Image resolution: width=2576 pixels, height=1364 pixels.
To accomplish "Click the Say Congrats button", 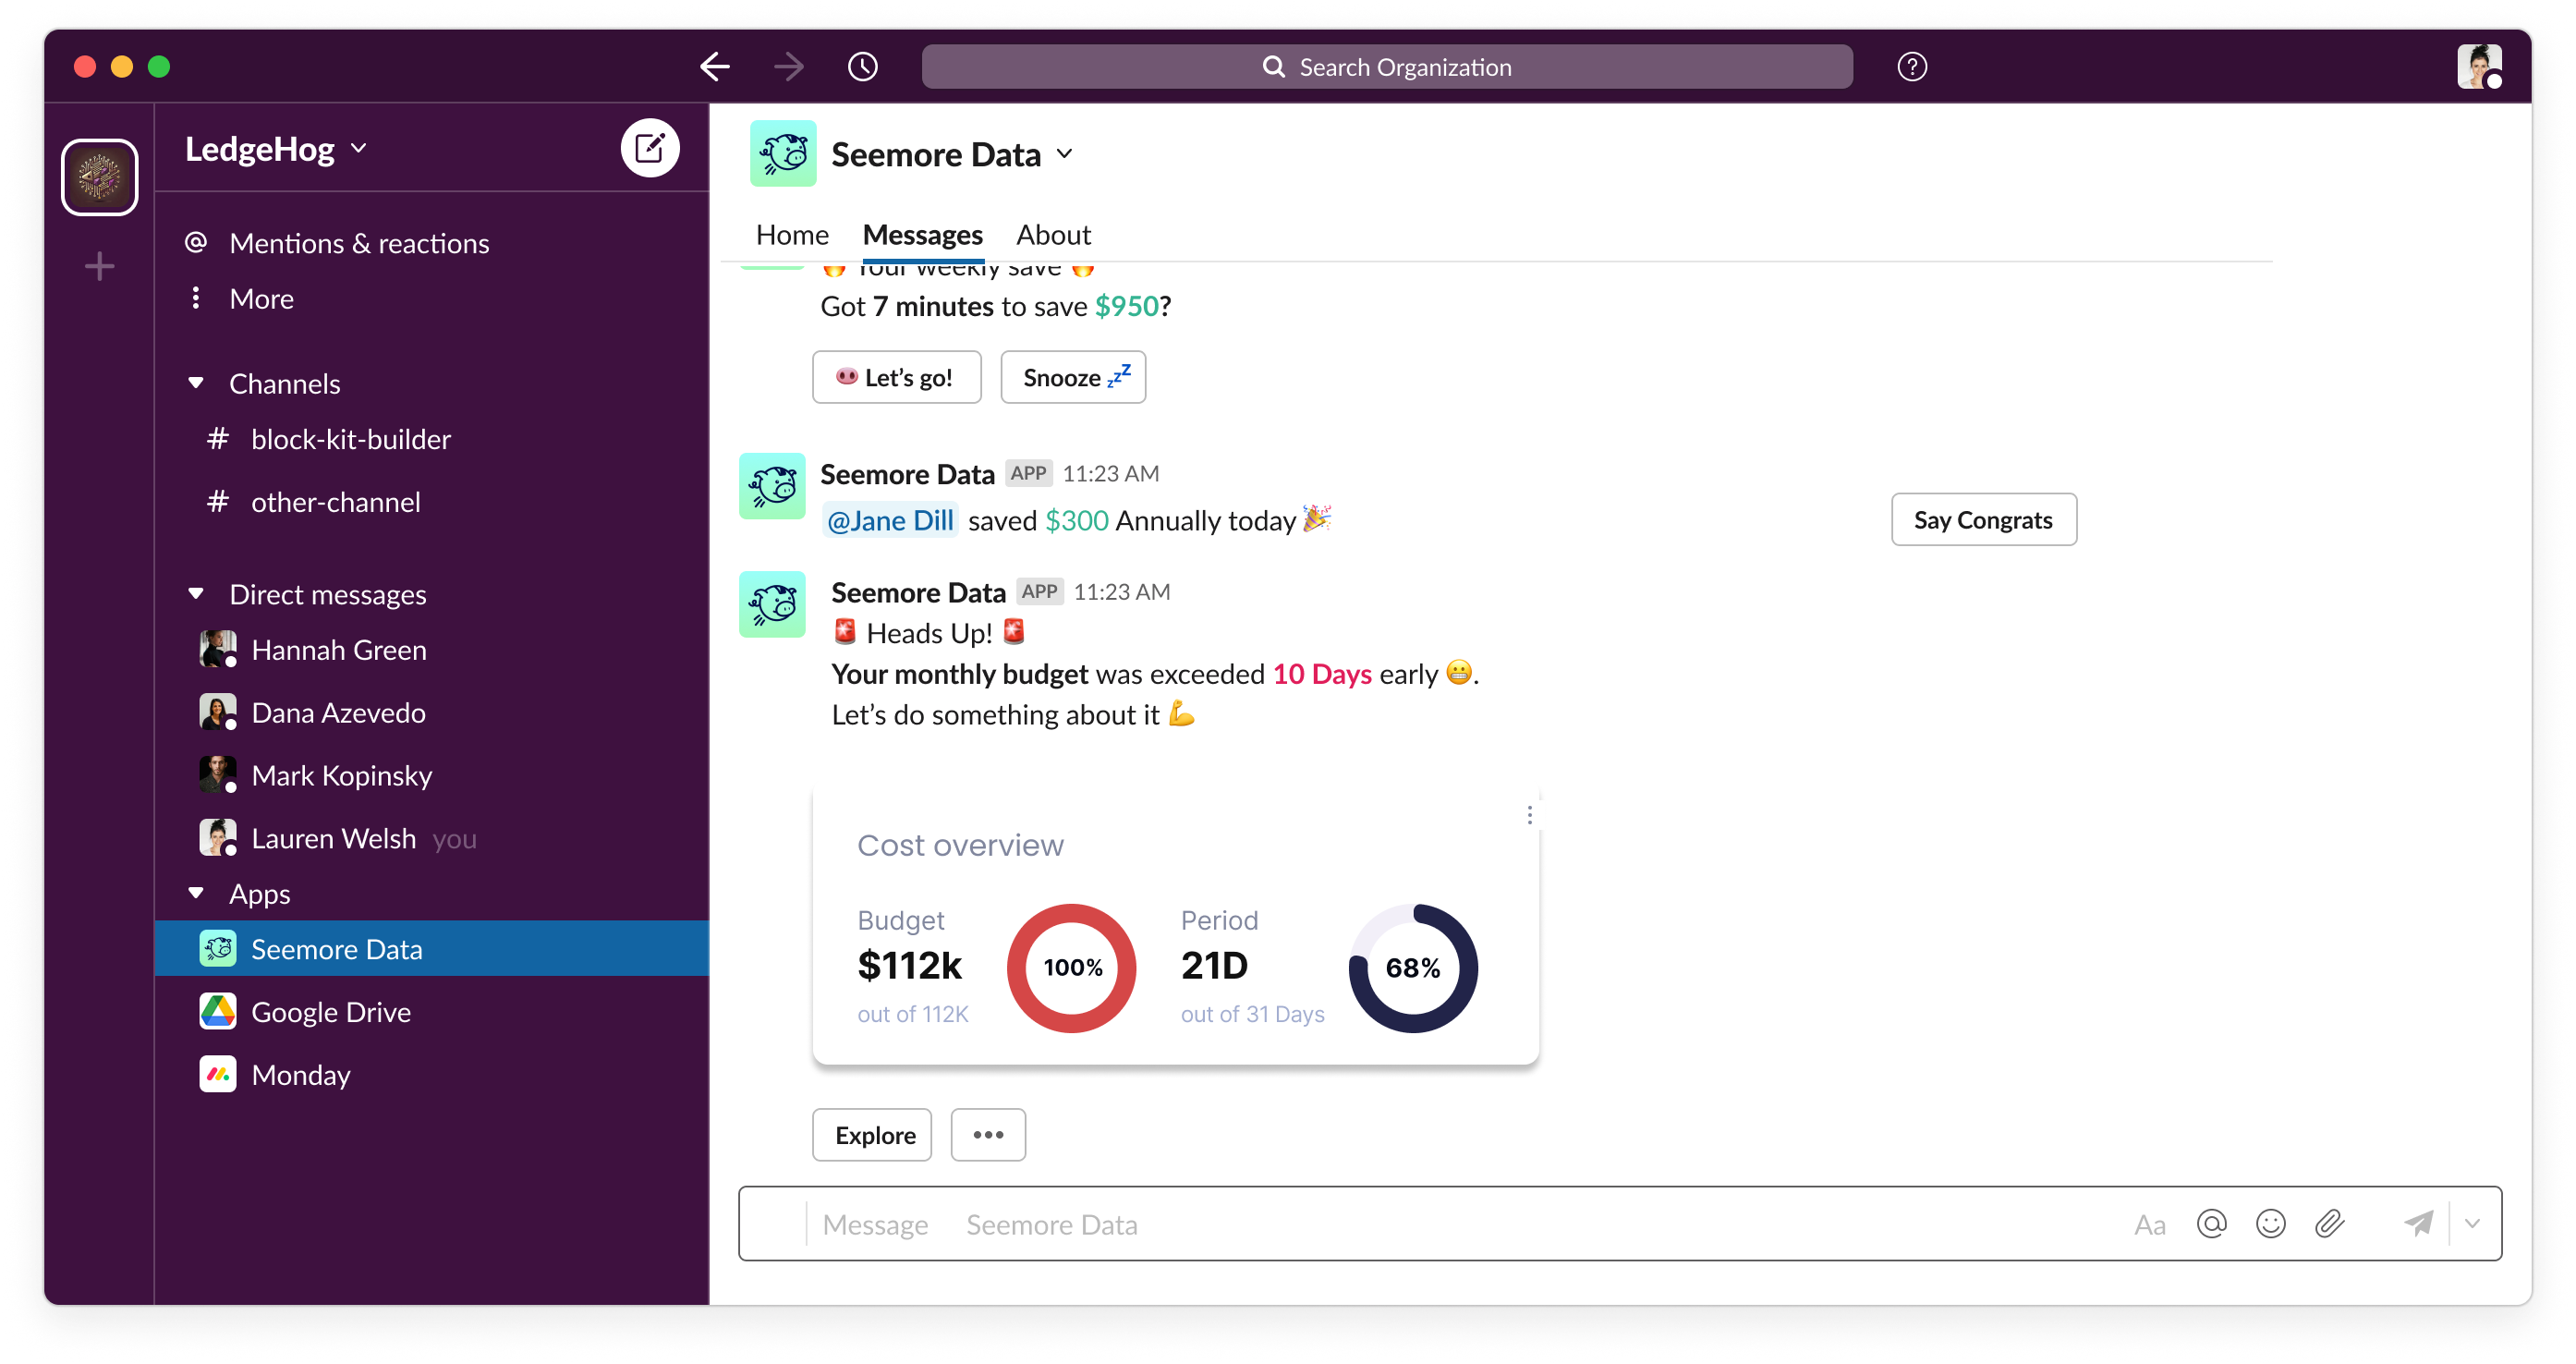I will (x=1982, y=519).
